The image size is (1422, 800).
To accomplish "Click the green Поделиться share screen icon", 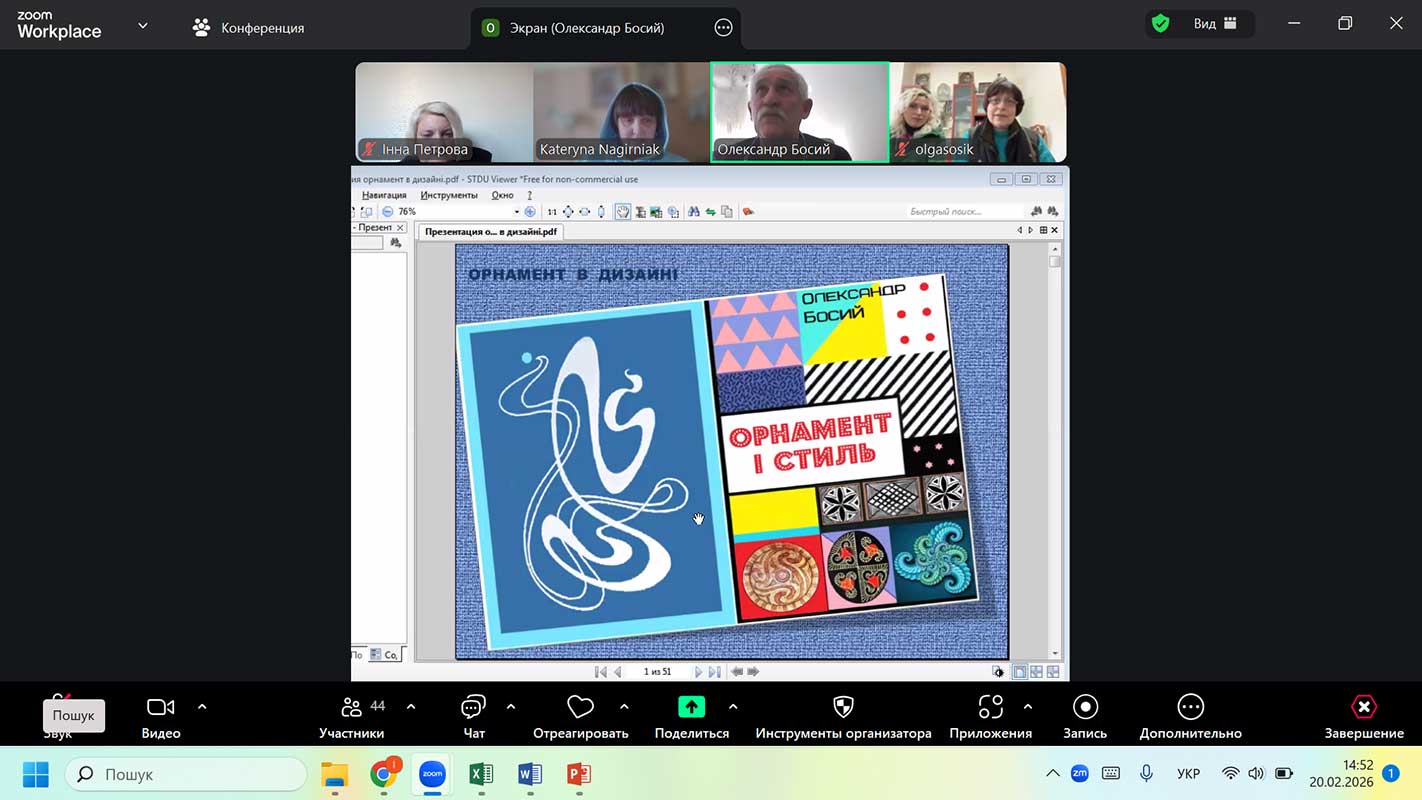I will pyautogui.click(x=691, y=707).
